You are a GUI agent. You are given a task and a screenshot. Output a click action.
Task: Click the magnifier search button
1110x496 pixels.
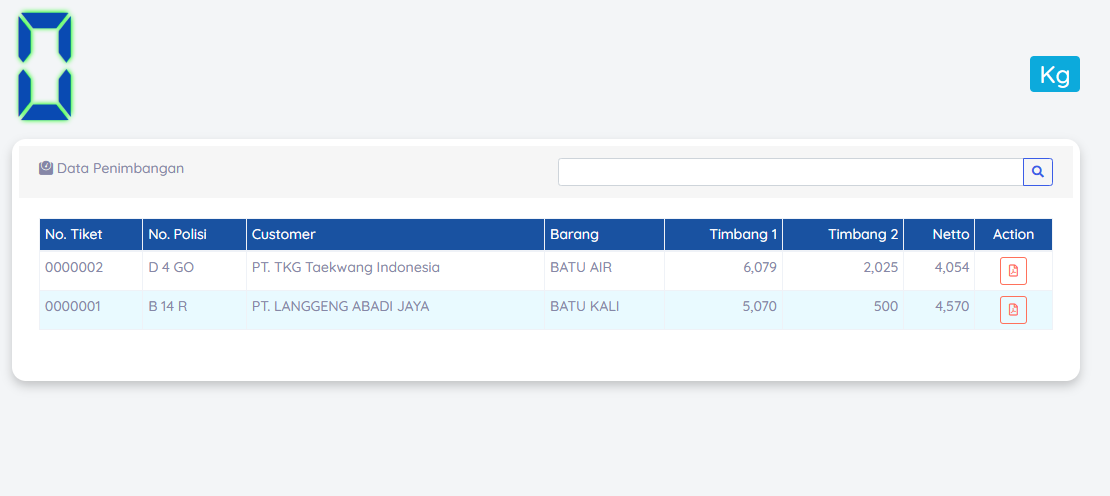point(1038,172)
